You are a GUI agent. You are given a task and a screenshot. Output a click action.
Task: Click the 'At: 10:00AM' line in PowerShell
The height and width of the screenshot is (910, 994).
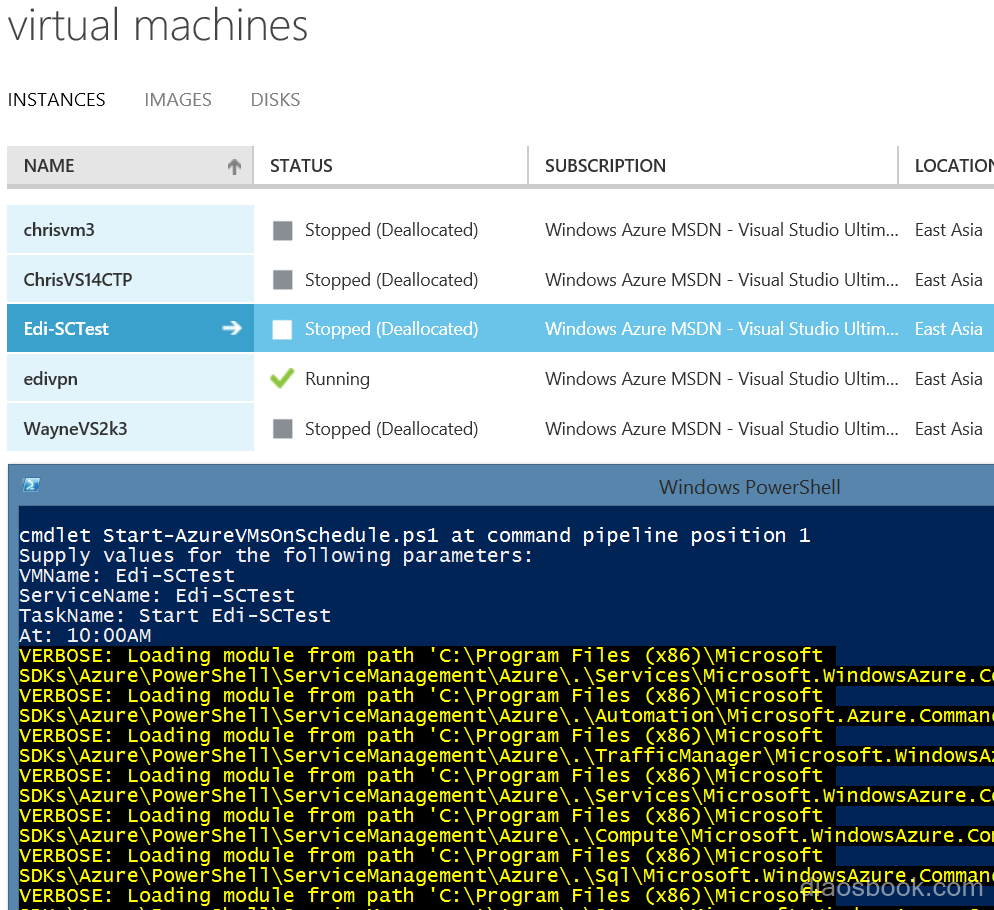coord(85,635)
